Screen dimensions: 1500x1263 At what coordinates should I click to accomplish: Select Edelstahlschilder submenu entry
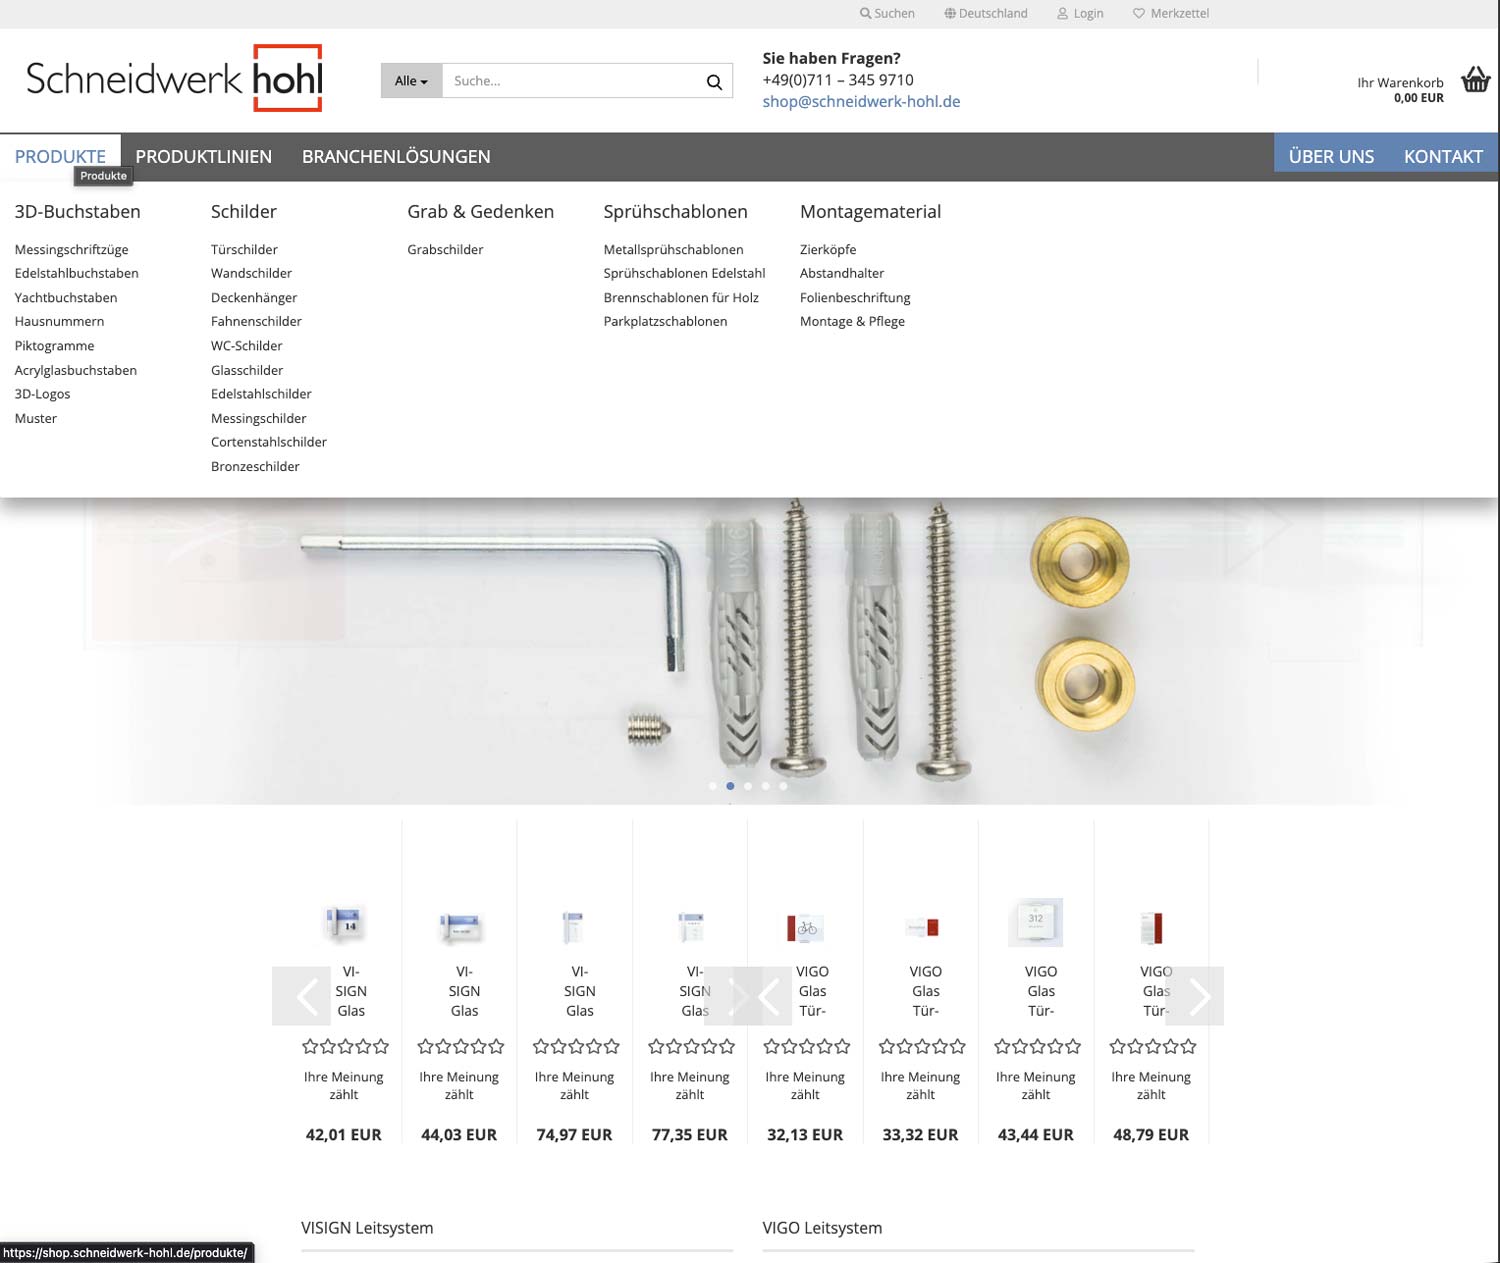[261, 394]
